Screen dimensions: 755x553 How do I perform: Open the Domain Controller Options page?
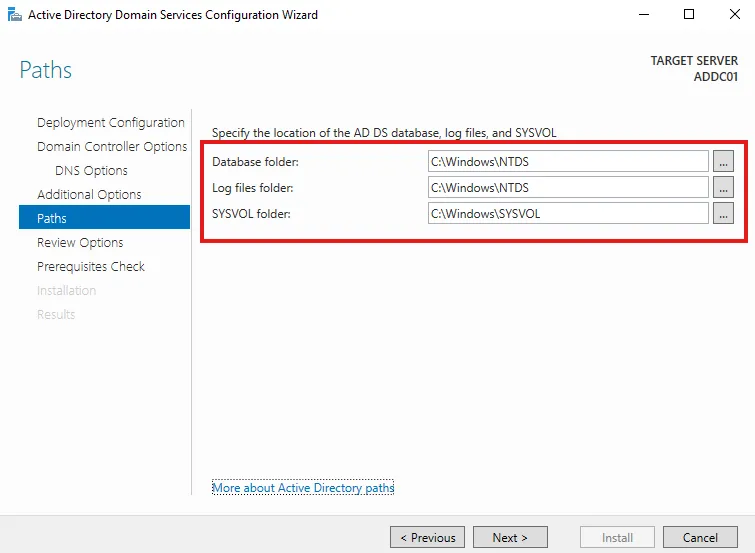[112, 147]
